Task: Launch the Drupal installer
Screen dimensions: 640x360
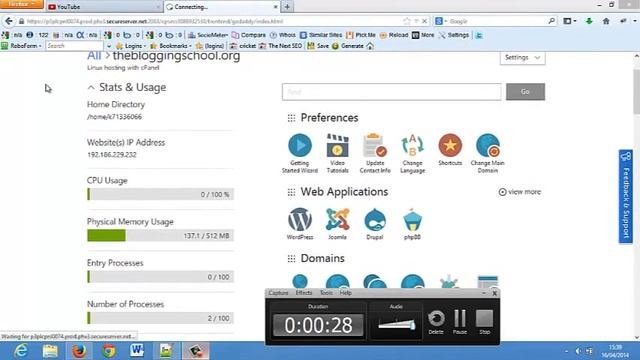Action: coord(375,224)
